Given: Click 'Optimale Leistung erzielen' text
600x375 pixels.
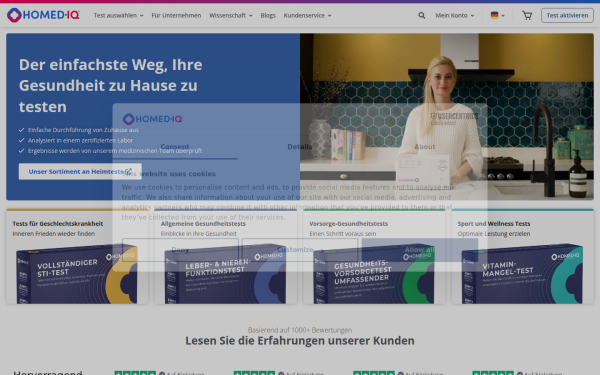Looking at the screenshot, I should (x=494, y=233).
